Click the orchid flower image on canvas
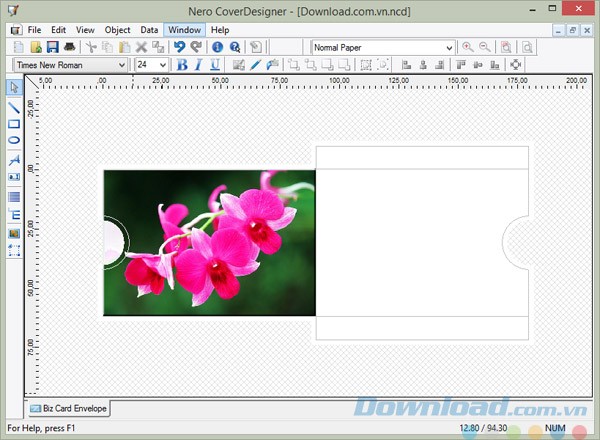This screenshot has height=440, width=600. click(210, 242)
